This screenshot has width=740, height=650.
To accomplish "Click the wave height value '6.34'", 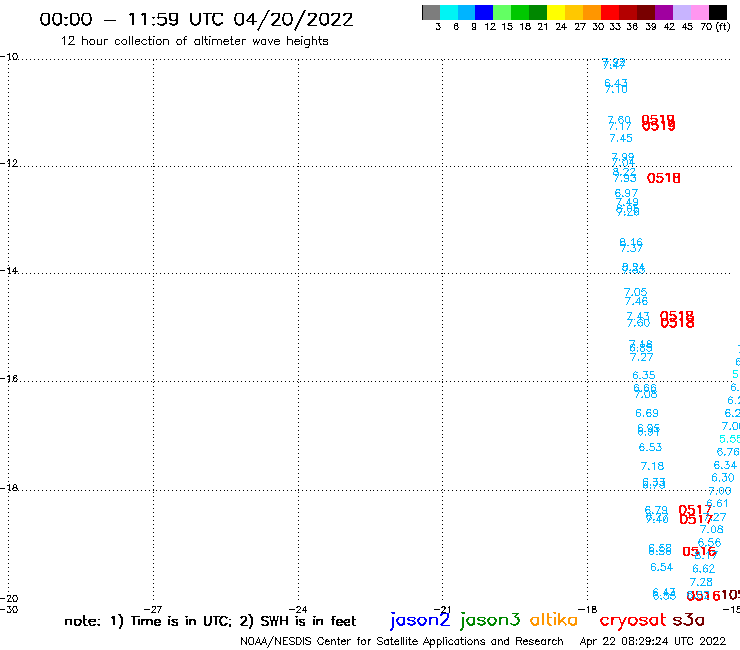I will click(x=725, y=465).
